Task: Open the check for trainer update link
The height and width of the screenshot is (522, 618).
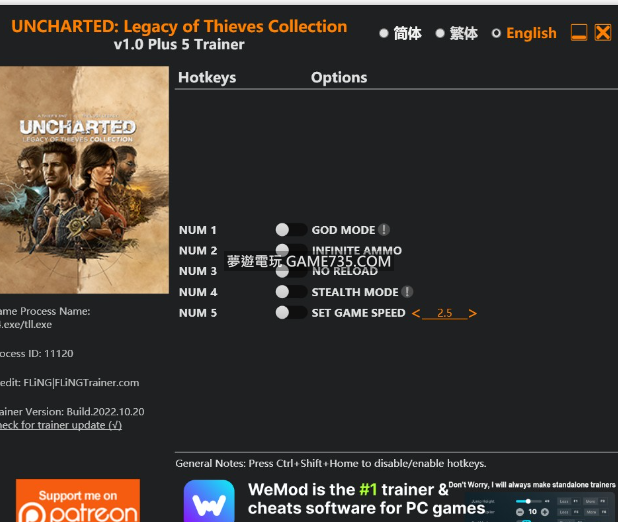Action: (61, 425)
